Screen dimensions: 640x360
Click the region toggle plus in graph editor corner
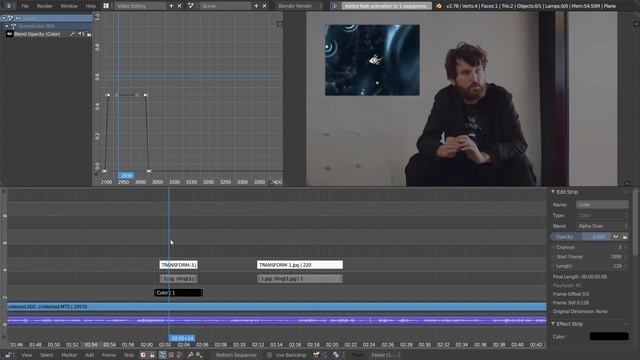tap(280, 24)
